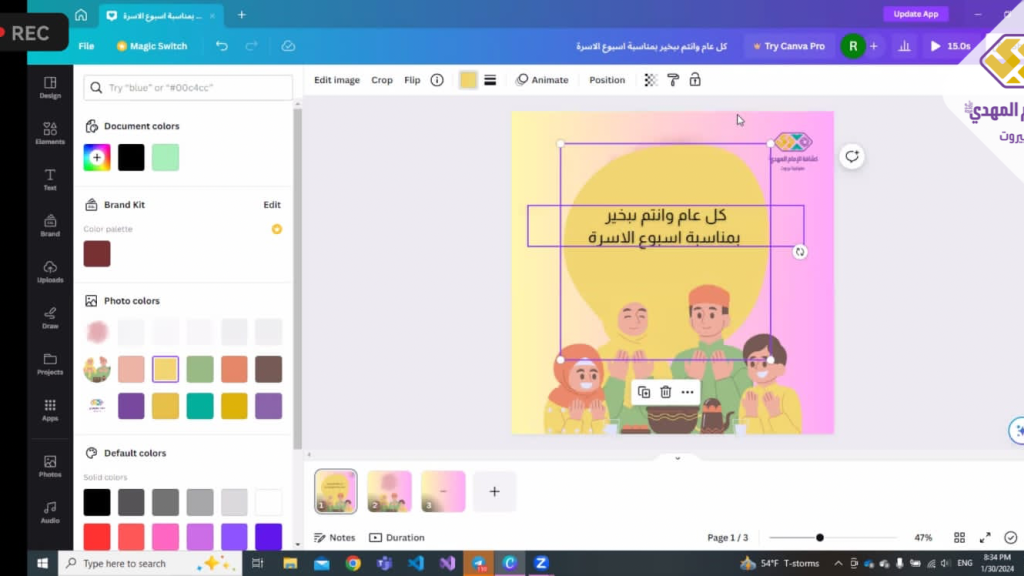Image resolution: width=1024 pixels, height=576 pixels.
Task: Select the purple photo color swatch
Action: click(x=131, y=406)
